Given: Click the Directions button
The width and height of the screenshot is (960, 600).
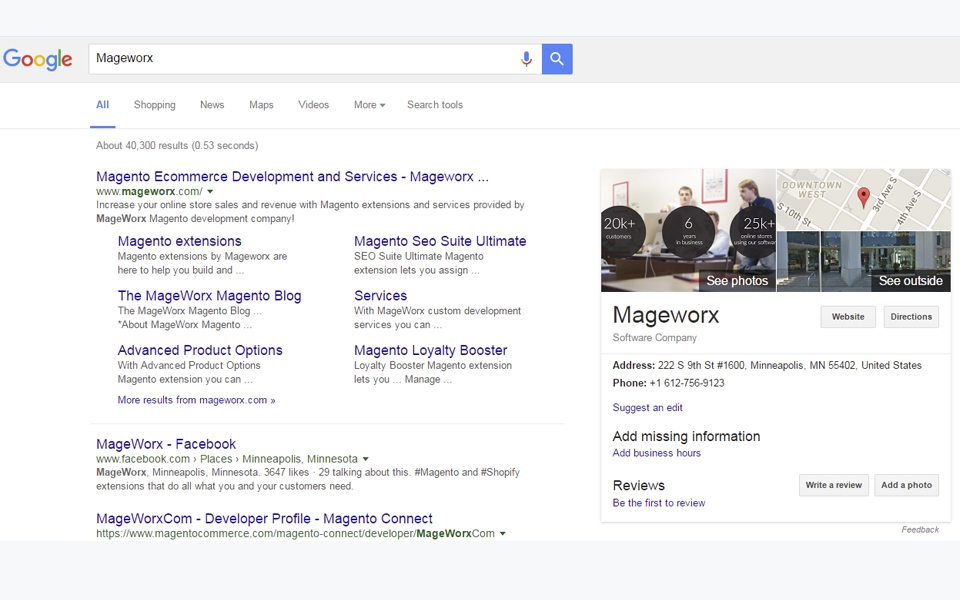Looking at the screenshot, I should (911, 317).
